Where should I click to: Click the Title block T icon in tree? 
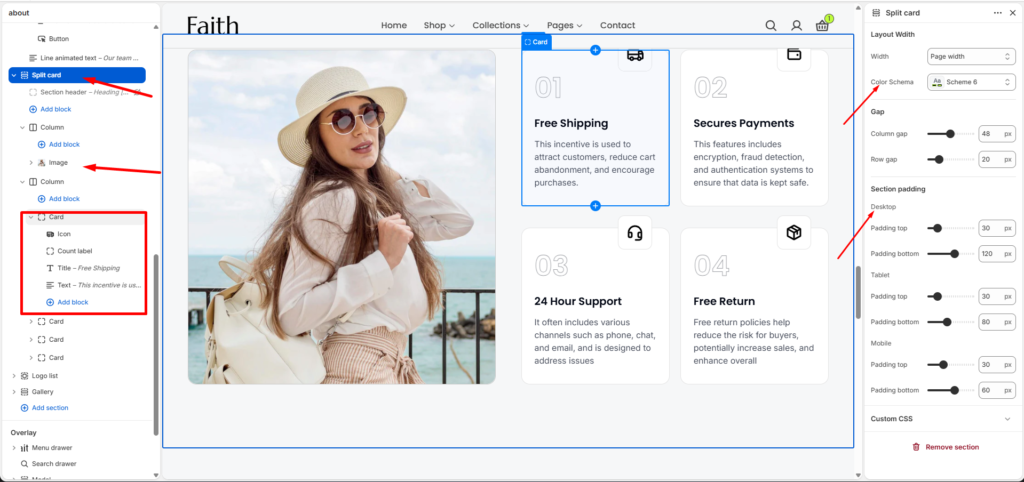coord(50,268)
